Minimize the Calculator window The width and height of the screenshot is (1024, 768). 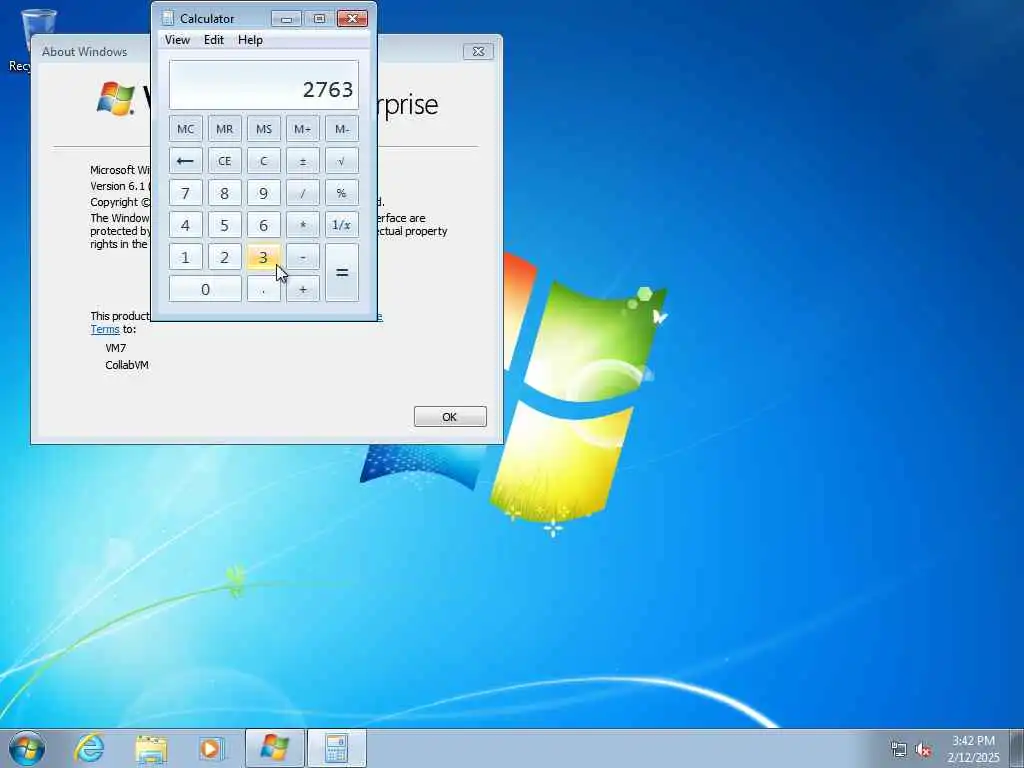tap(286, 19)
